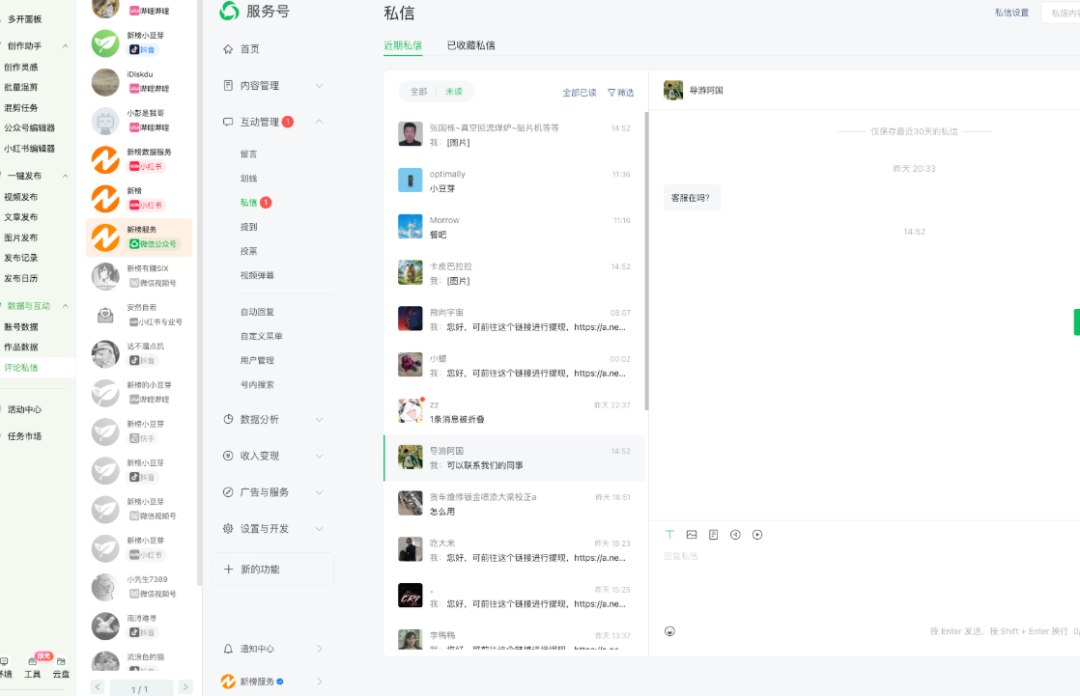Open 任务市场 in left sidebar
The width and height of the screenshot is (1080, 696).
coord(25,436)
